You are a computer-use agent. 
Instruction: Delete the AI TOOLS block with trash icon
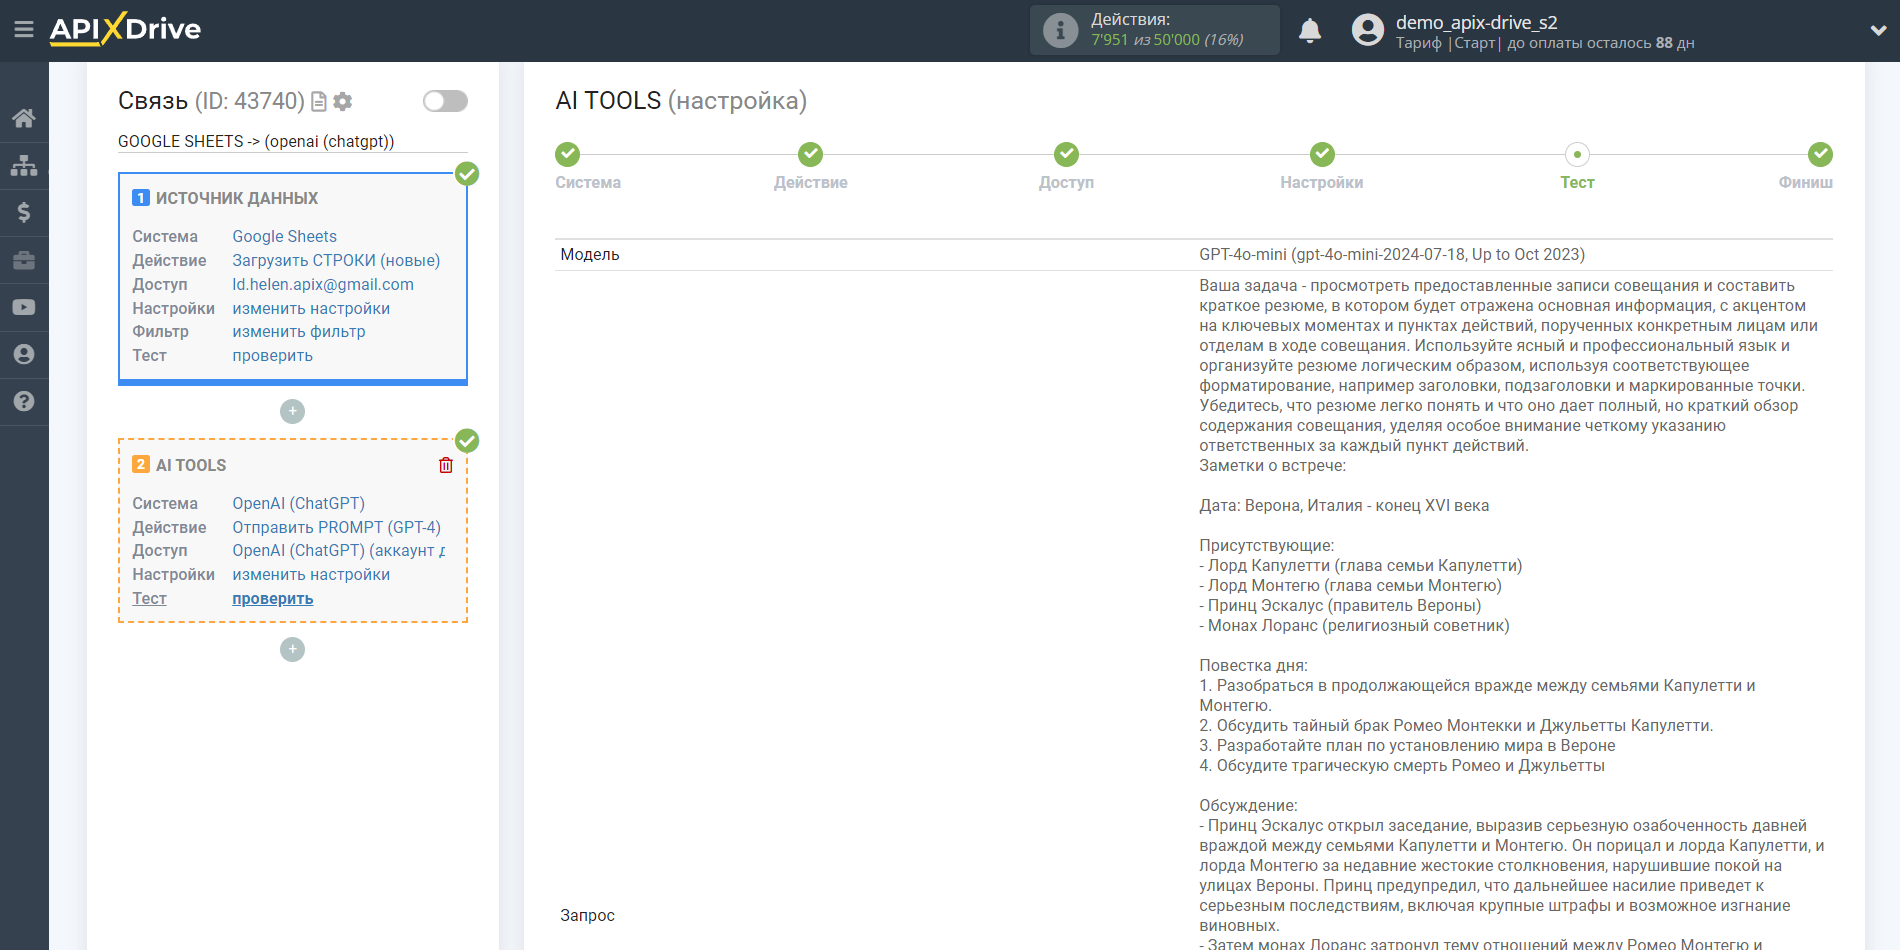tap(446, 465)
